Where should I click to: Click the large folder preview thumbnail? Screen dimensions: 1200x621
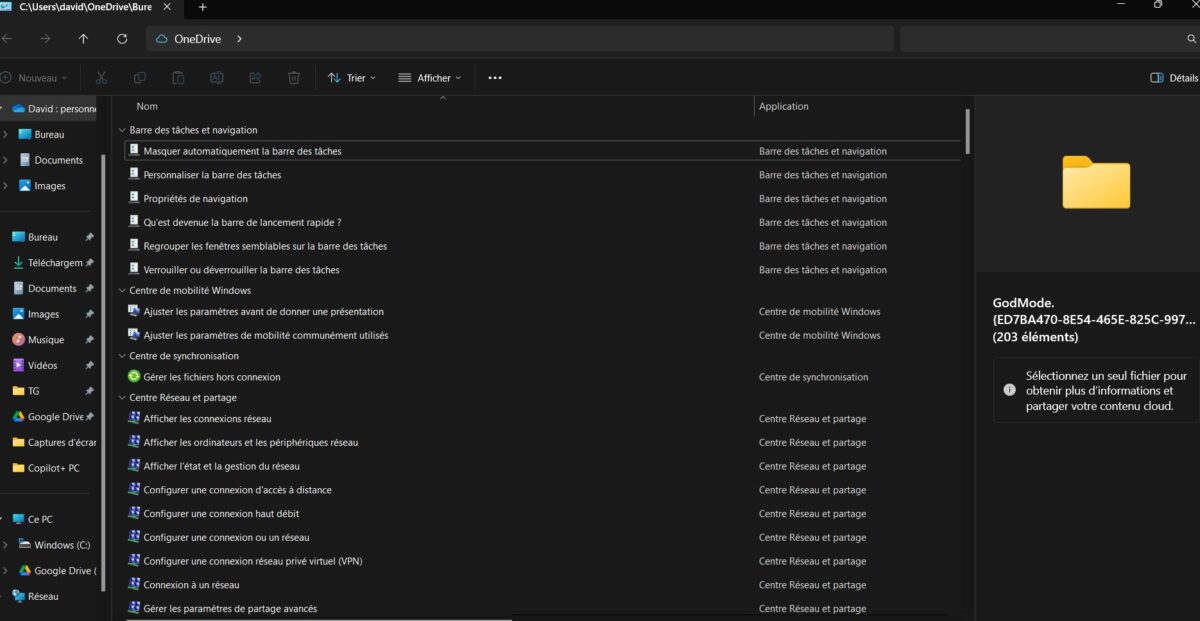point(1096,182)
